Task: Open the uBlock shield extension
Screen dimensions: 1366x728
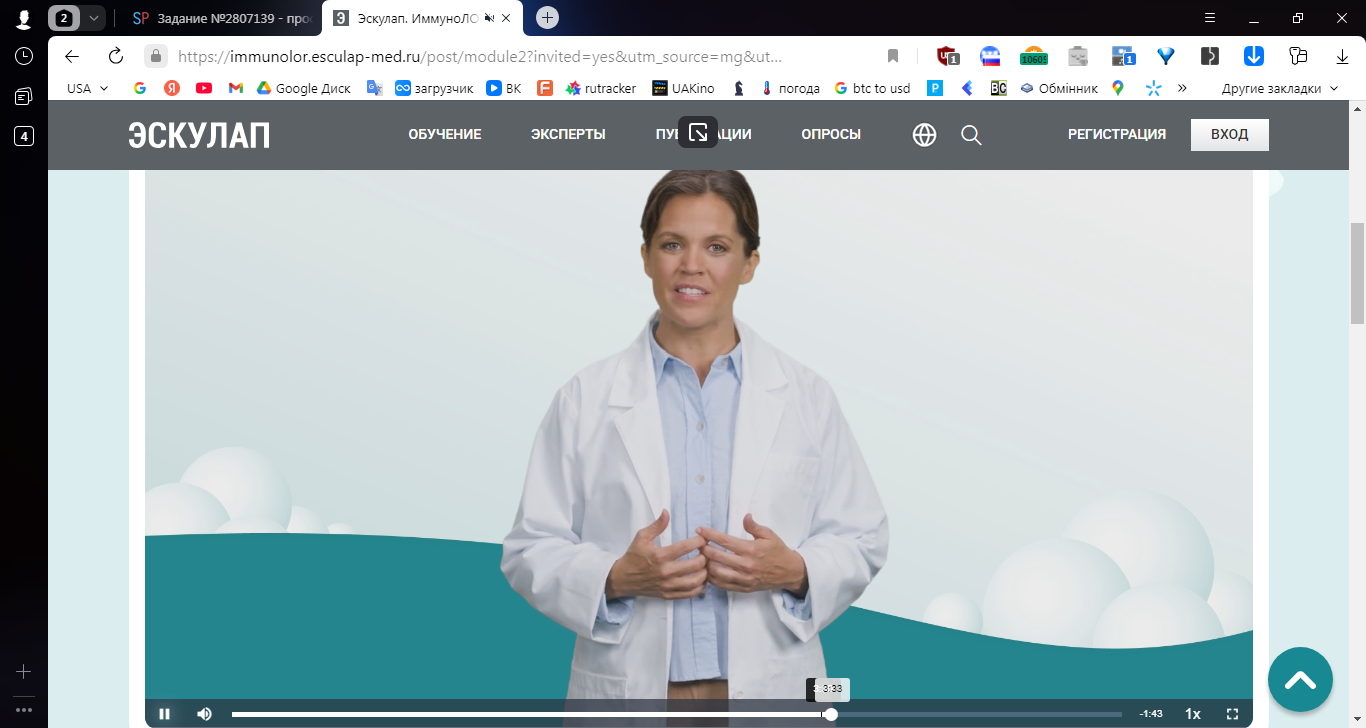Action: (x=947, y=56)
